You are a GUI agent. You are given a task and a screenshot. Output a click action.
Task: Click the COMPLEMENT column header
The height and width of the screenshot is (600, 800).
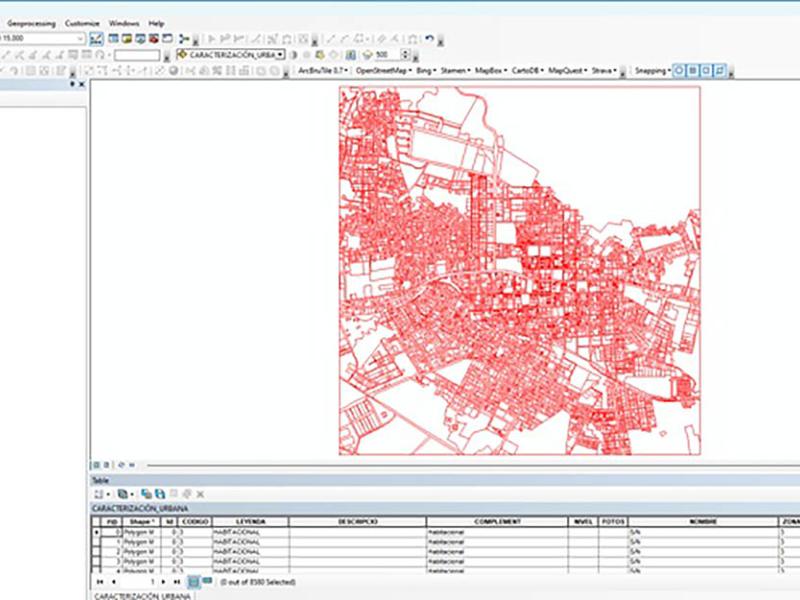(x=497, y=522)
